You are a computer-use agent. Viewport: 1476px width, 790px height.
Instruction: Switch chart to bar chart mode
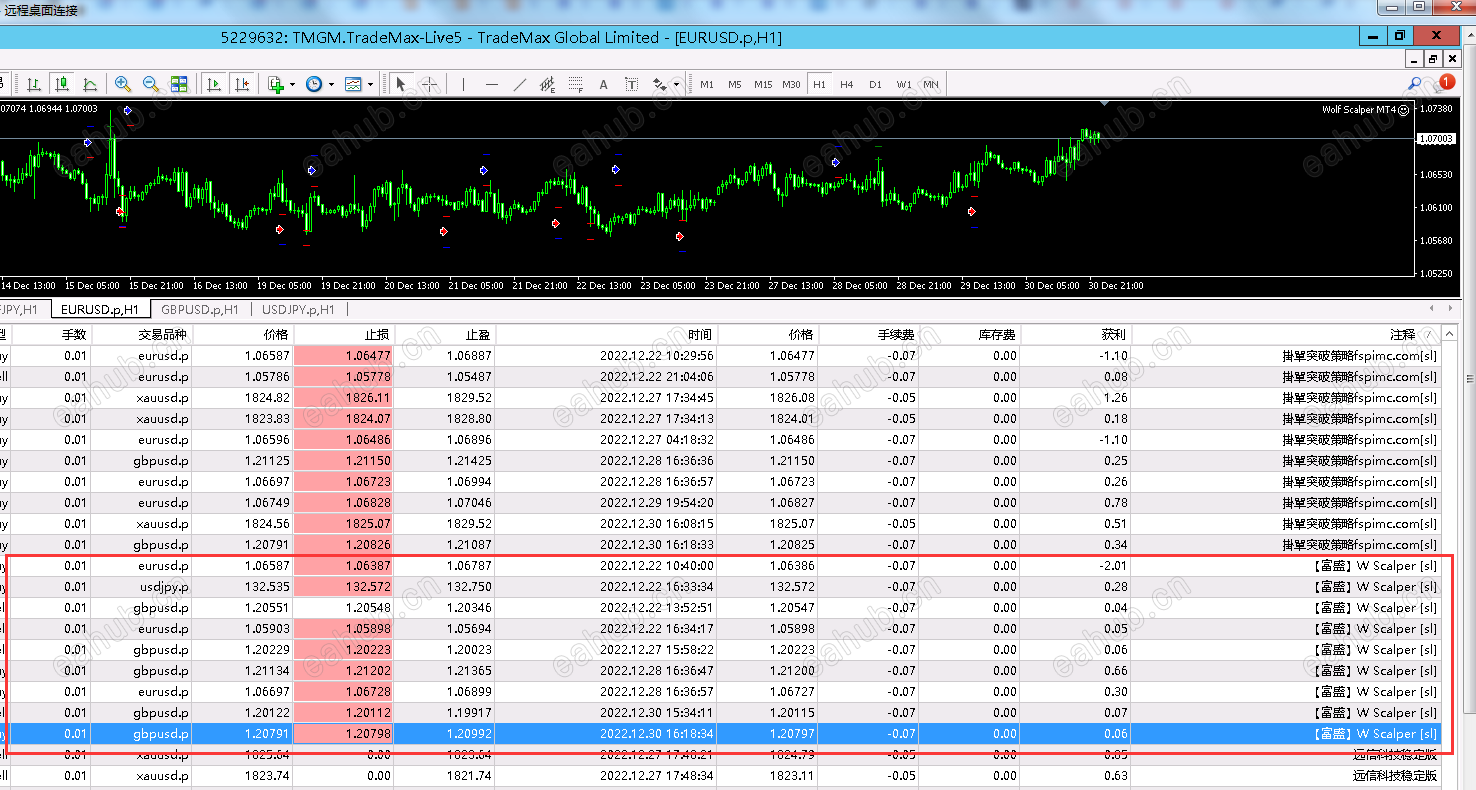coord(34,84)
